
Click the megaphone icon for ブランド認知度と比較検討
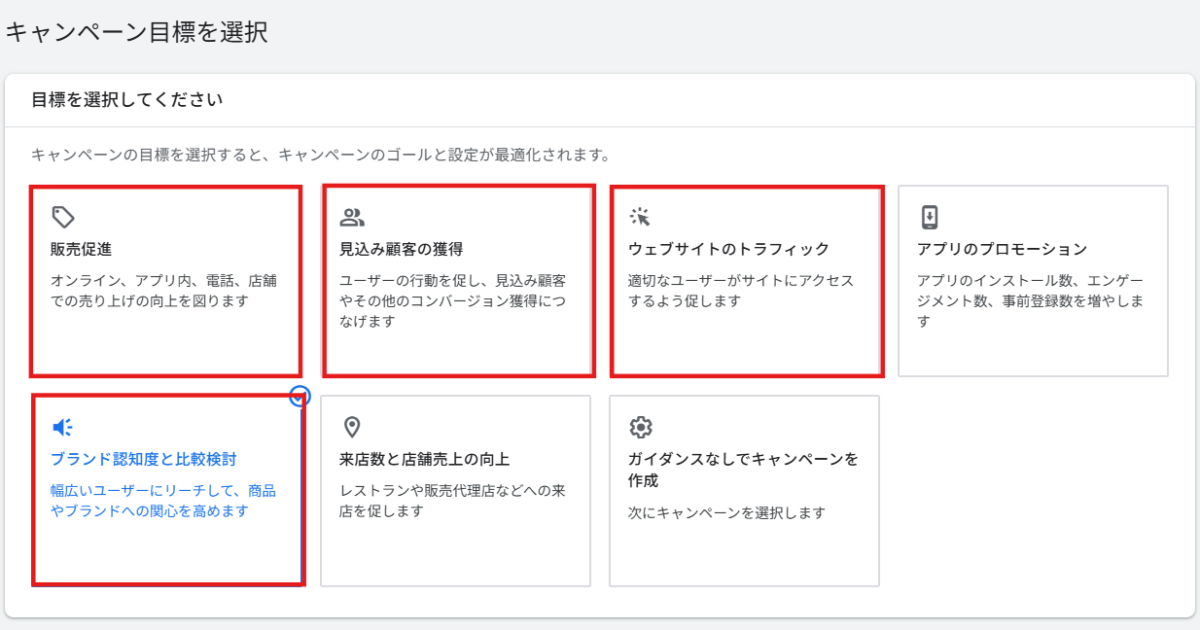coord(63,428)
